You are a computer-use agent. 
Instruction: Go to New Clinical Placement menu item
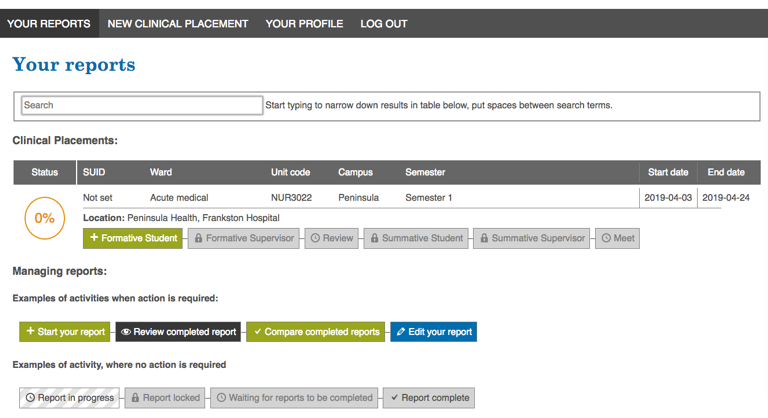[x=178, y=24]
